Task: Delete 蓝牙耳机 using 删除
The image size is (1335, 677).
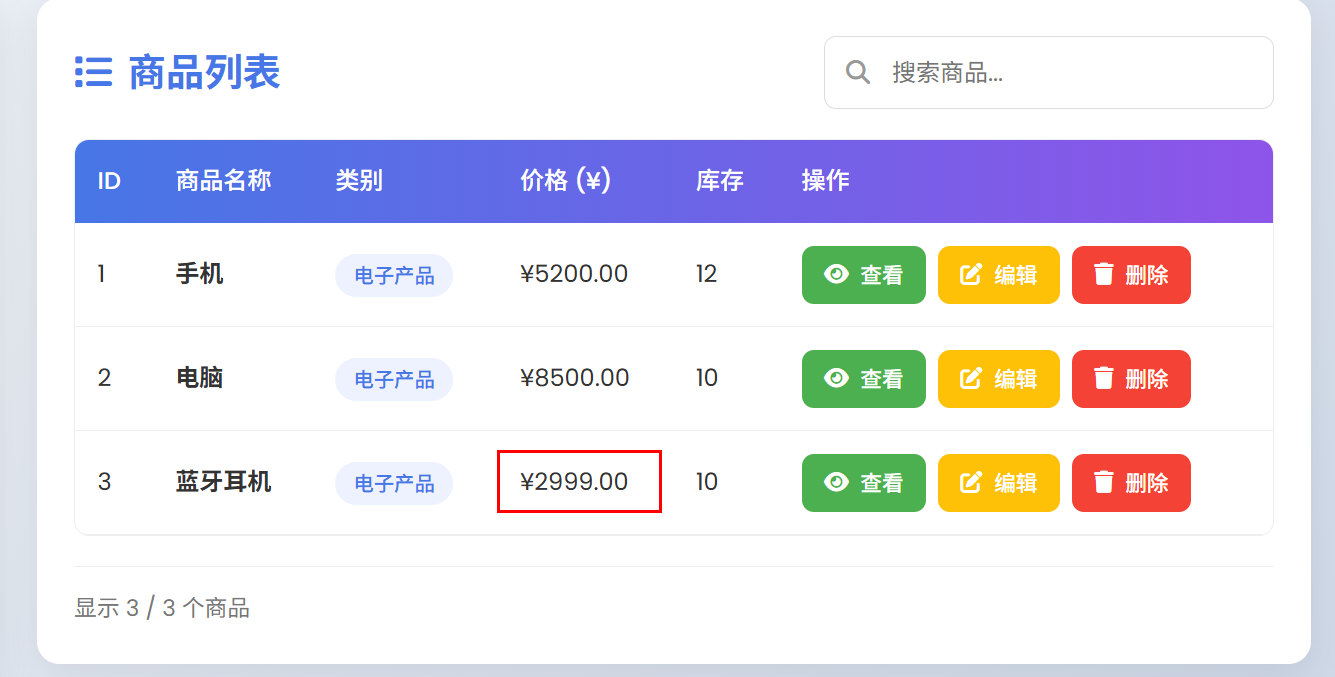Action: tap(1131, 483)
